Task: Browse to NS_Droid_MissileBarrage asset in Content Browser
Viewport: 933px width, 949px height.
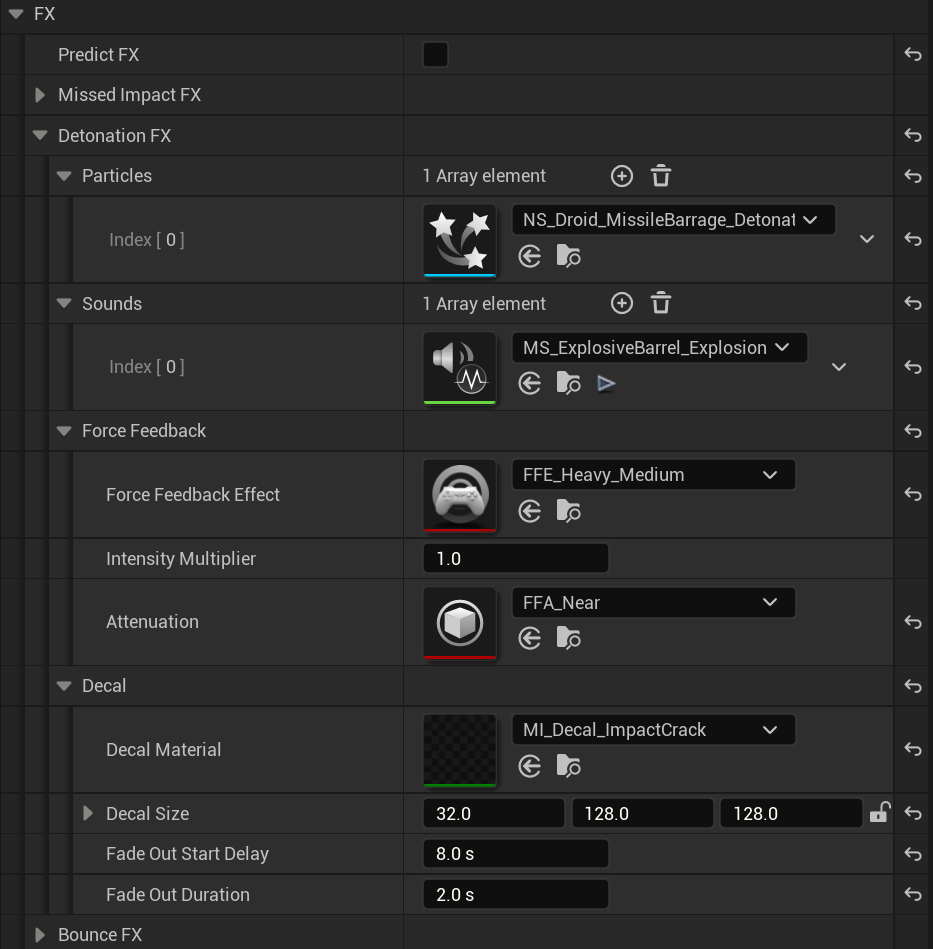Action: tap(568, 256)
